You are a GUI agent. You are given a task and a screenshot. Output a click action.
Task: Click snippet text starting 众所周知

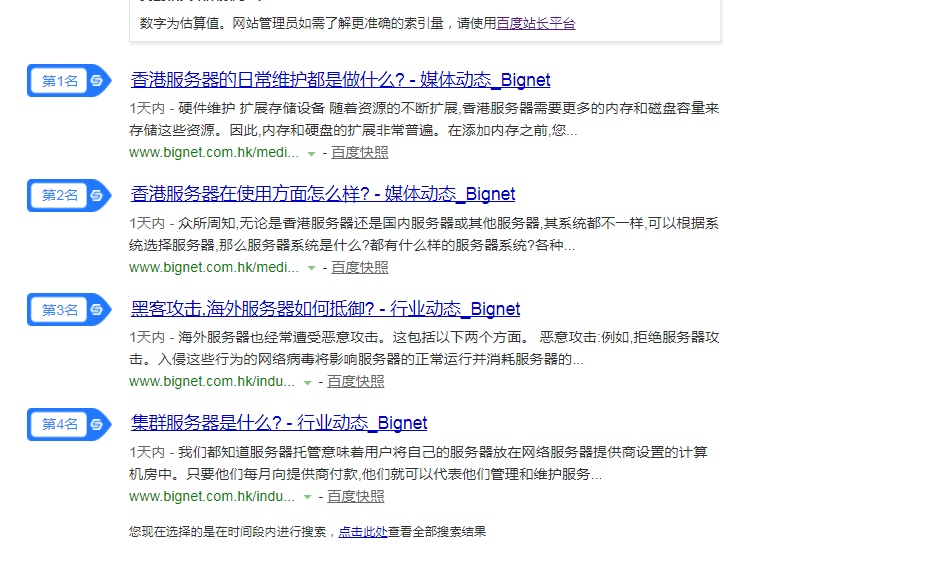coord(424,234)
